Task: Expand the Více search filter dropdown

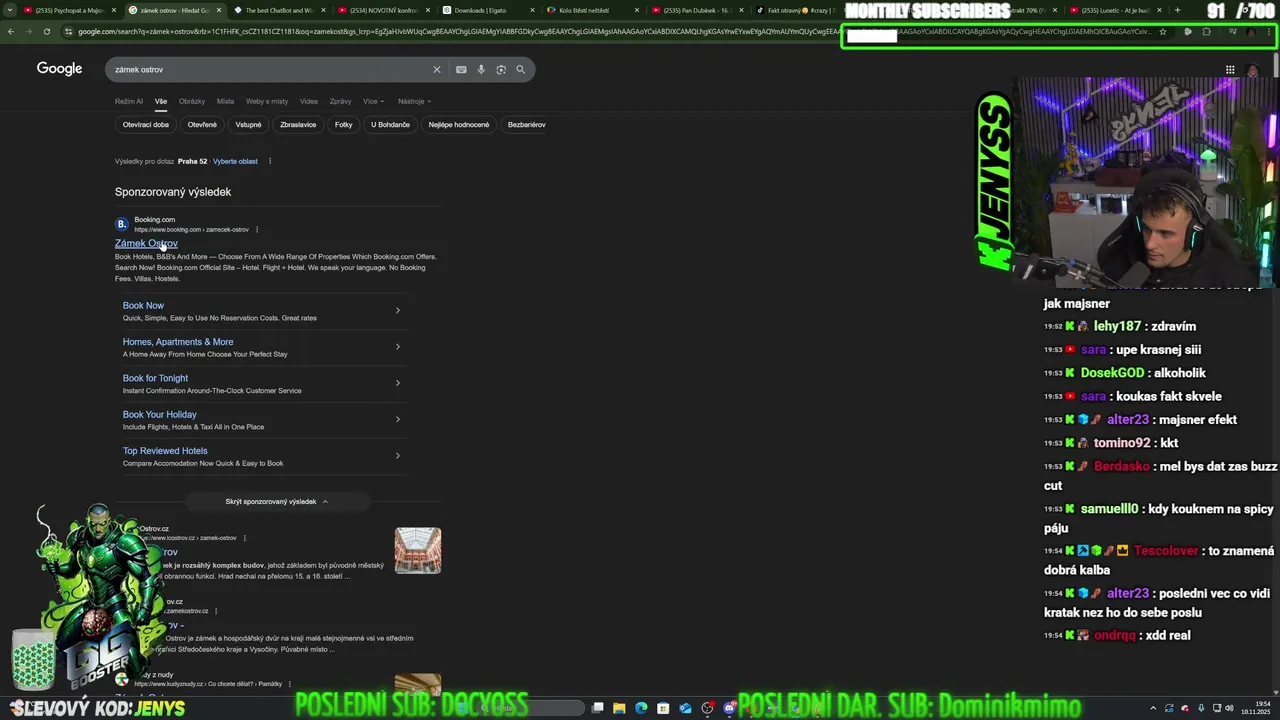Action: tap(374, 101)
